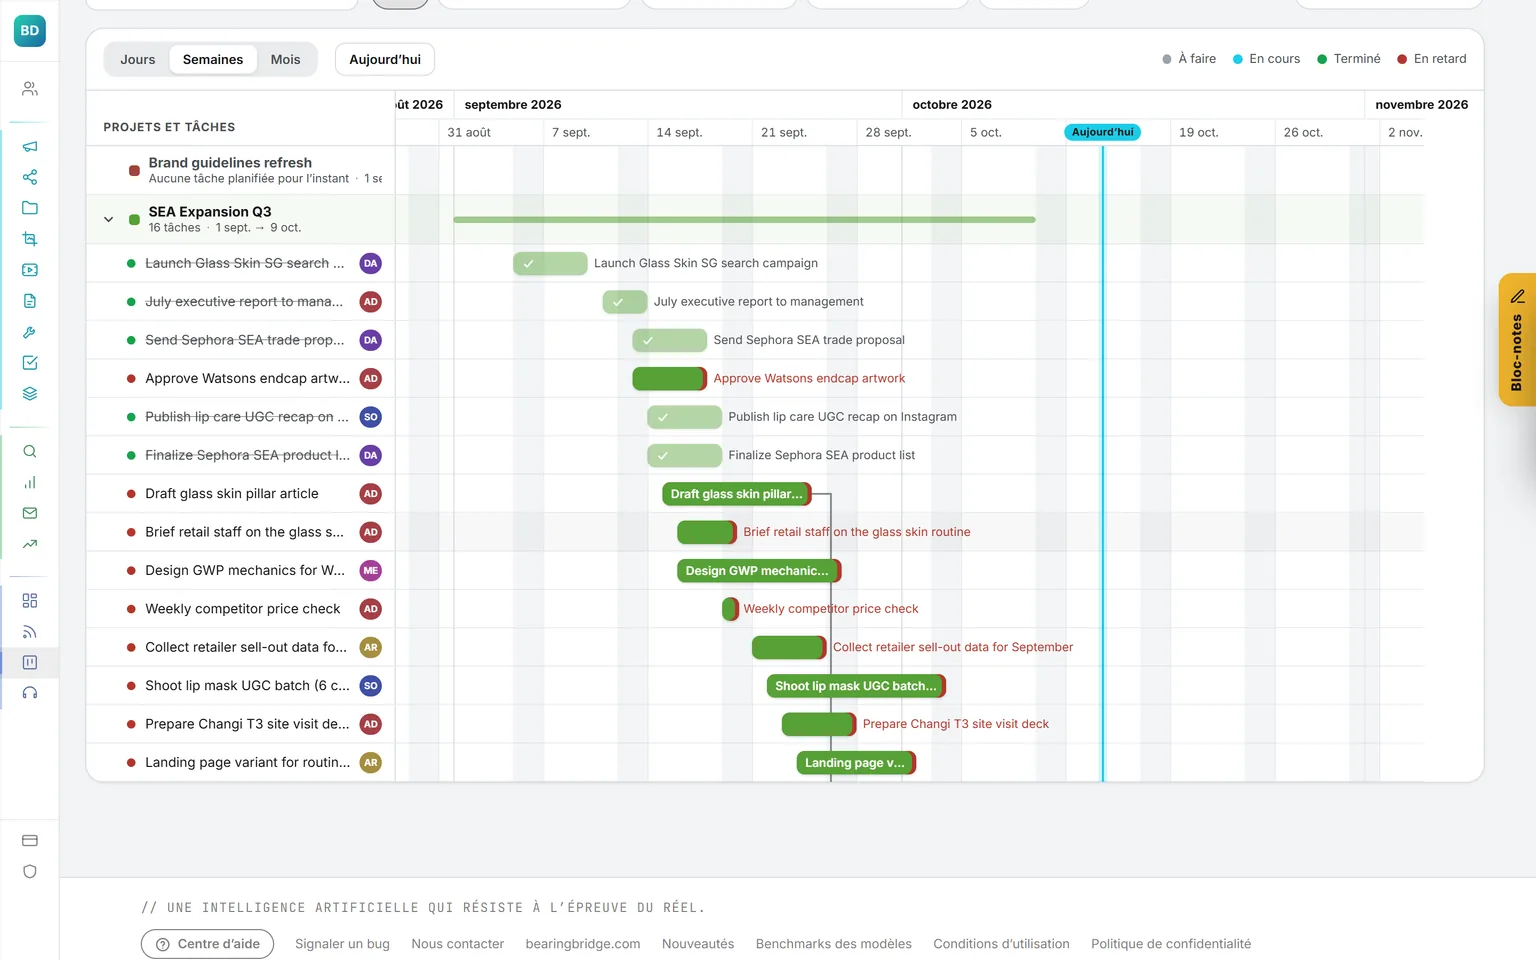The image size is (1536, 960).
Task: Collapse the SEA Expansion Q3 project
Action: [x=109, y=219]
